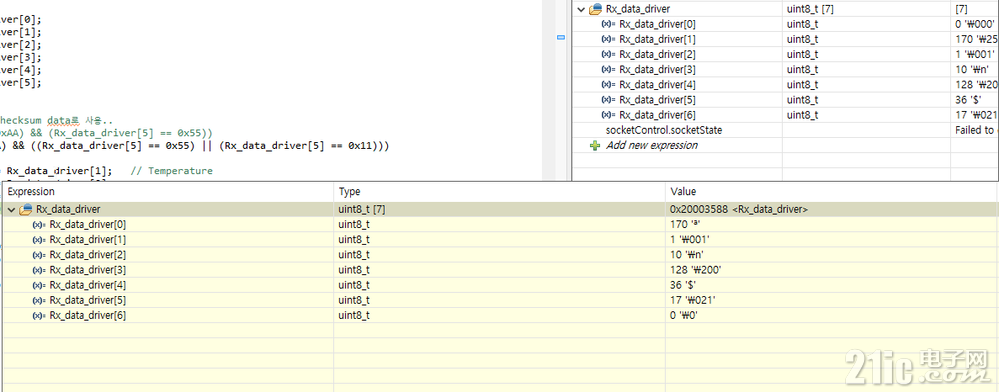The height and width of the screenshot is (392, 999).
Task: Click variable icon of lower Rx_data_driver[5]
Action: [x=39, y=300]
